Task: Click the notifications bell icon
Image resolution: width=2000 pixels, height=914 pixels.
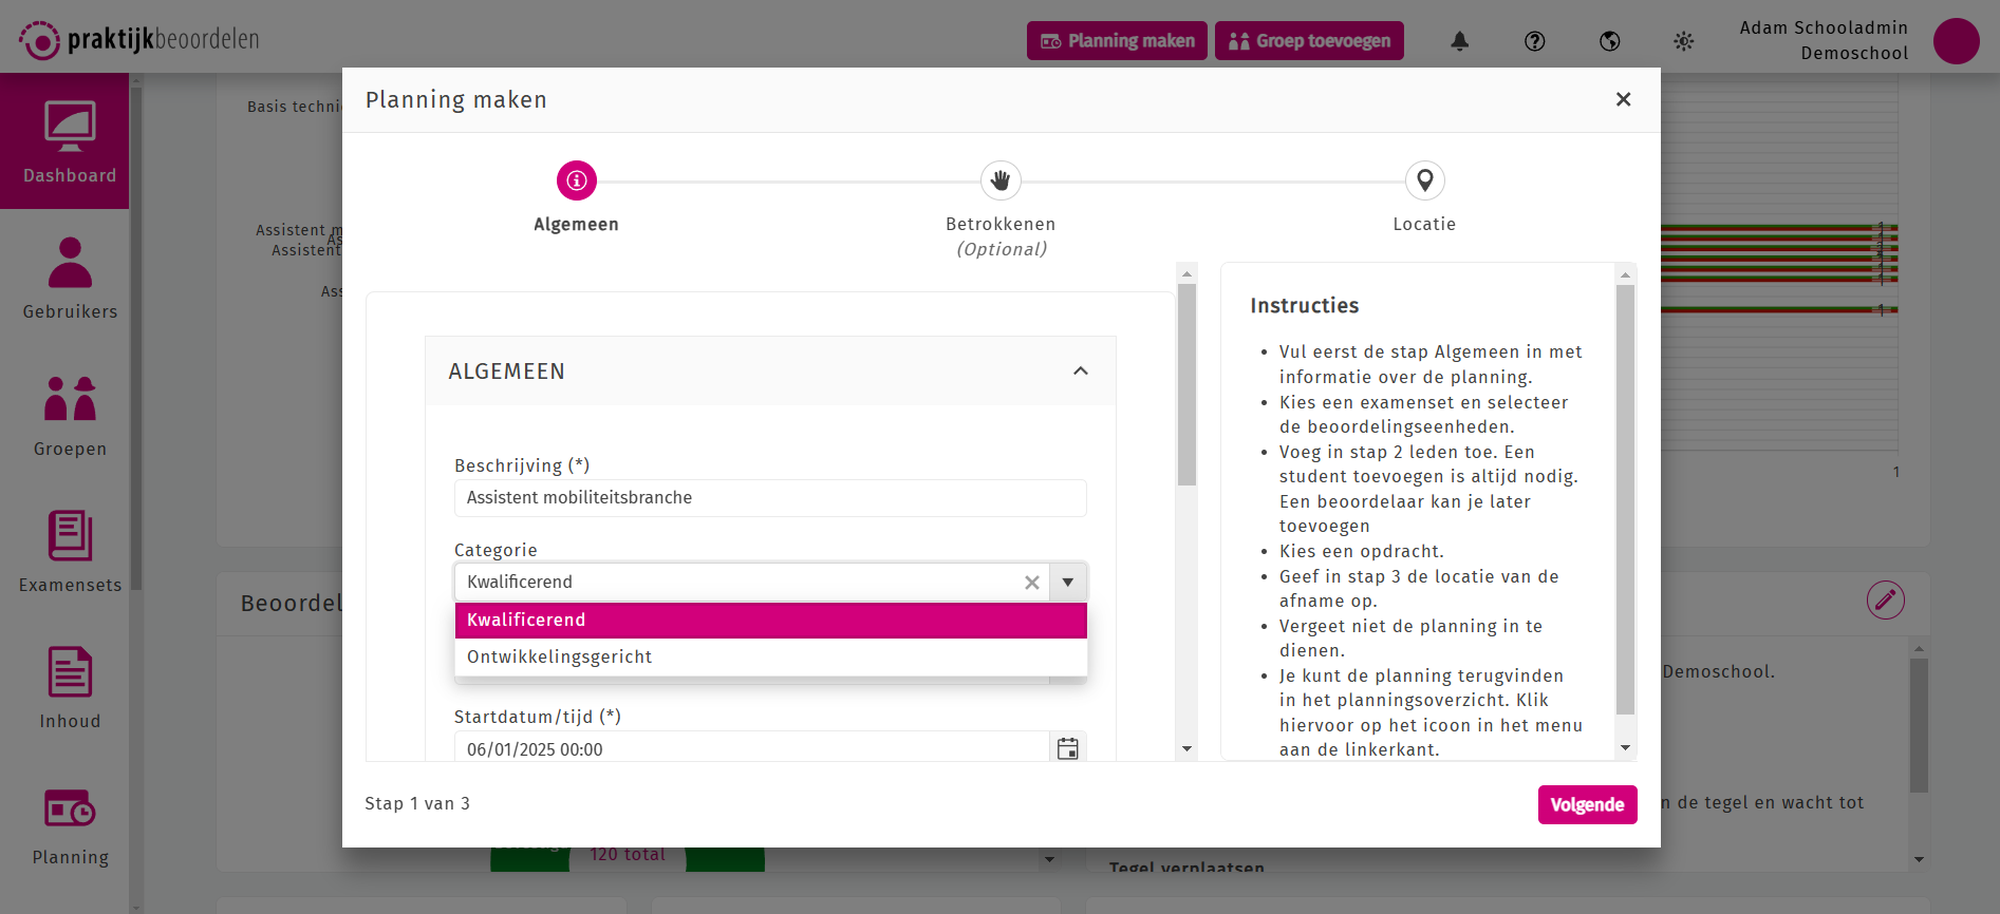Action: [x=1460, y=41]
